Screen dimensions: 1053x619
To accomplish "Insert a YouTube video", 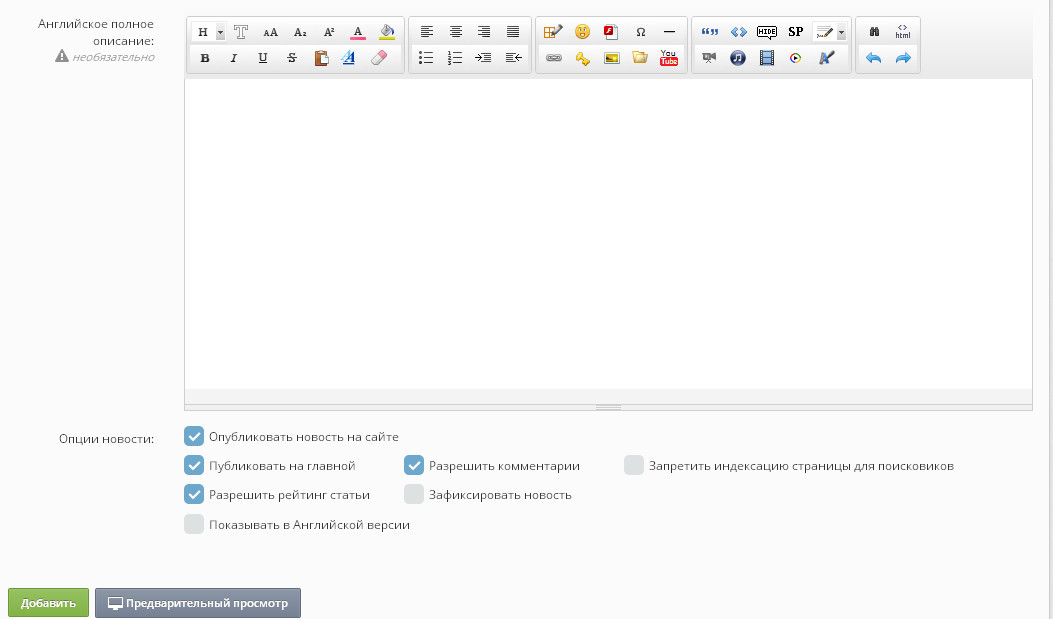I will [x=669, y=58].
